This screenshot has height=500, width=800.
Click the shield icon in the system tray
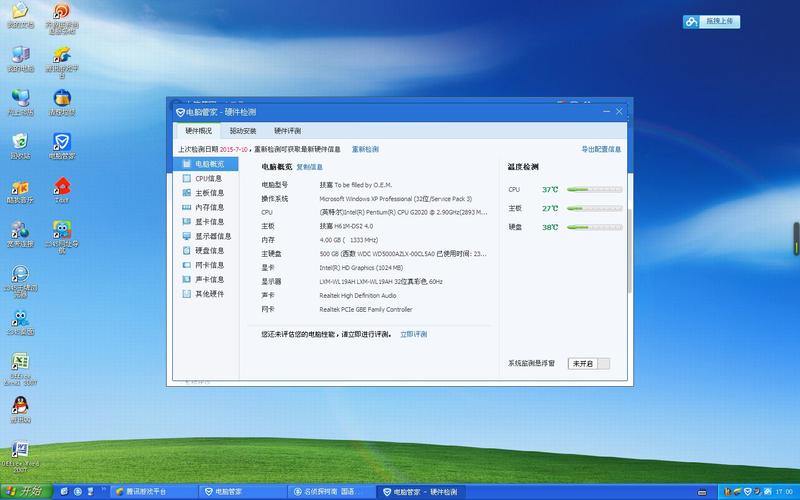pos(747,492)
